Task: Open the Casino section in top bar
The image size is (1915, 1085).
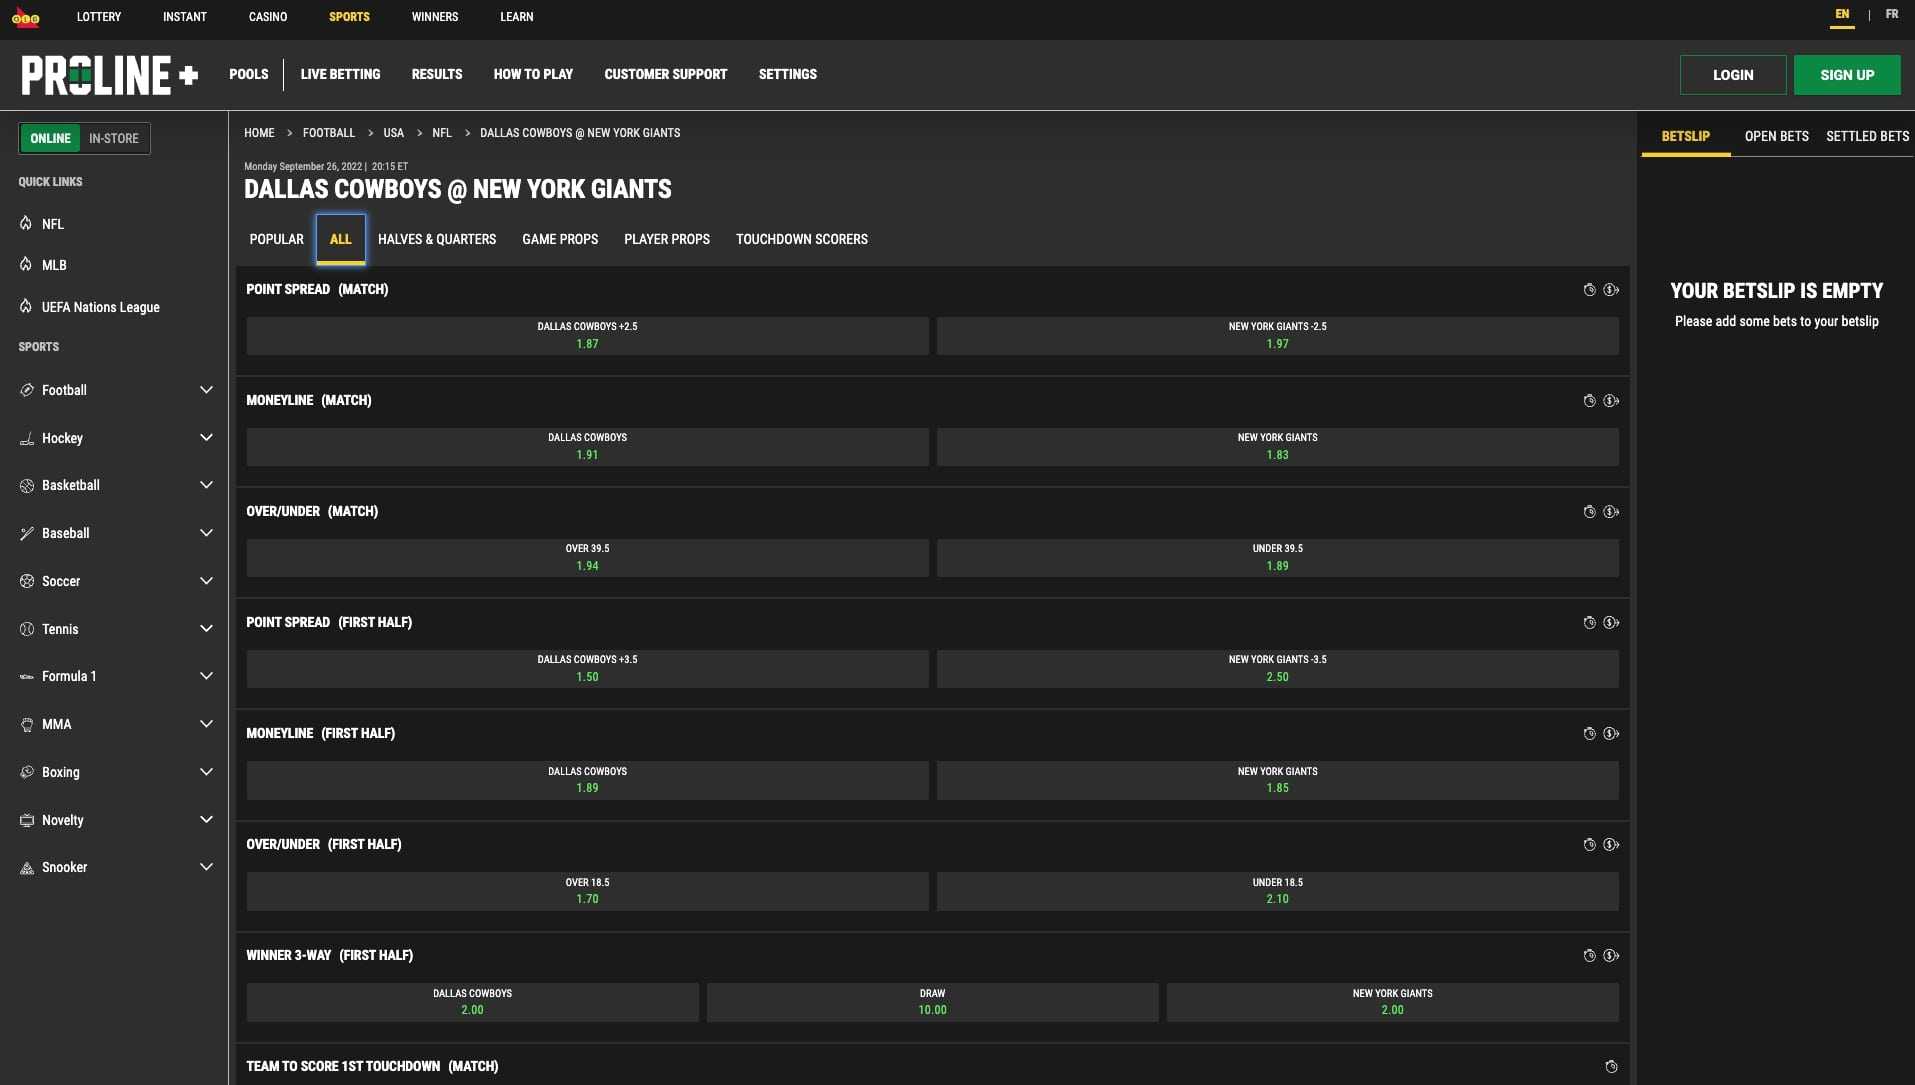Action: [268, 17]
